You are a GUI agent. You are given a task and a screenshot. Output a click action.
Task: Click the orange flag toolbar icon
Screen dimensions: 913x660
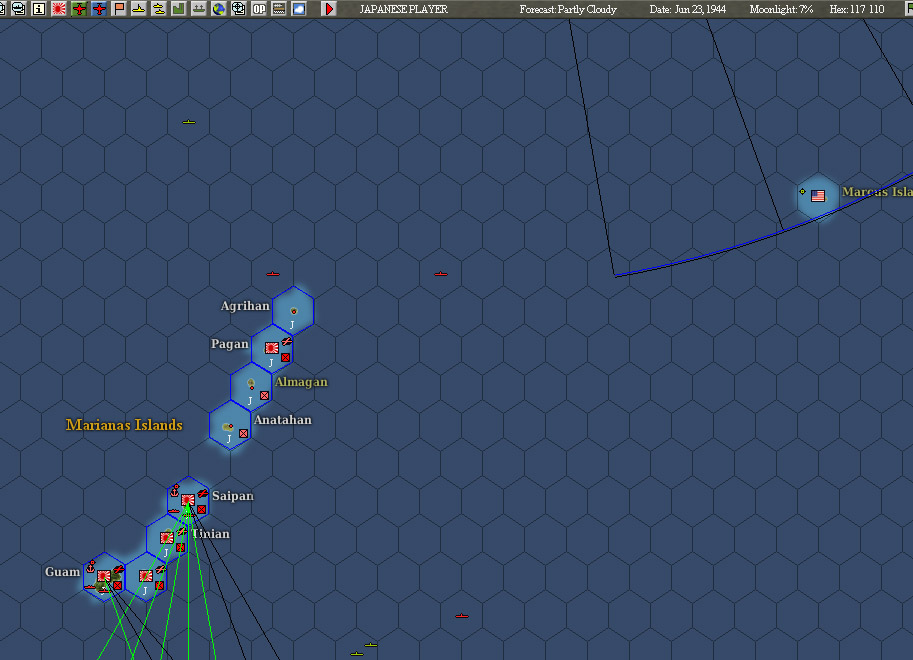tap(119, 9)
